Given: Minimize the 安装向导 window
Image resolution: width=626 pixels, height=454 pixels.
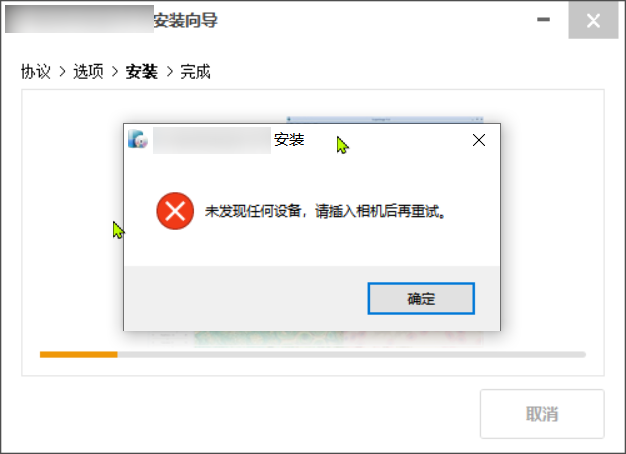Looking at the screenshot, I should coord(543,20).
